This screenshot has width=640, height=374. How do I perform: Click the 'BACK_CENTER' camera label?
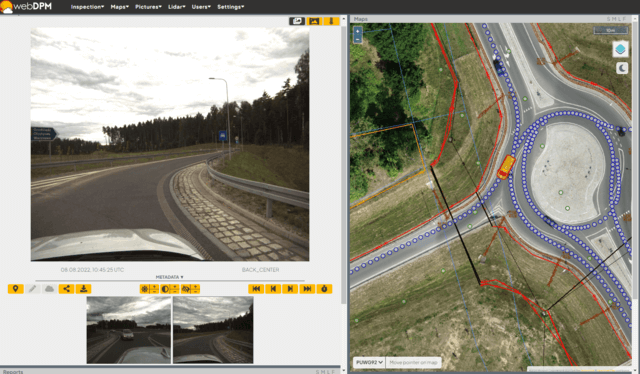coord(260,270)
